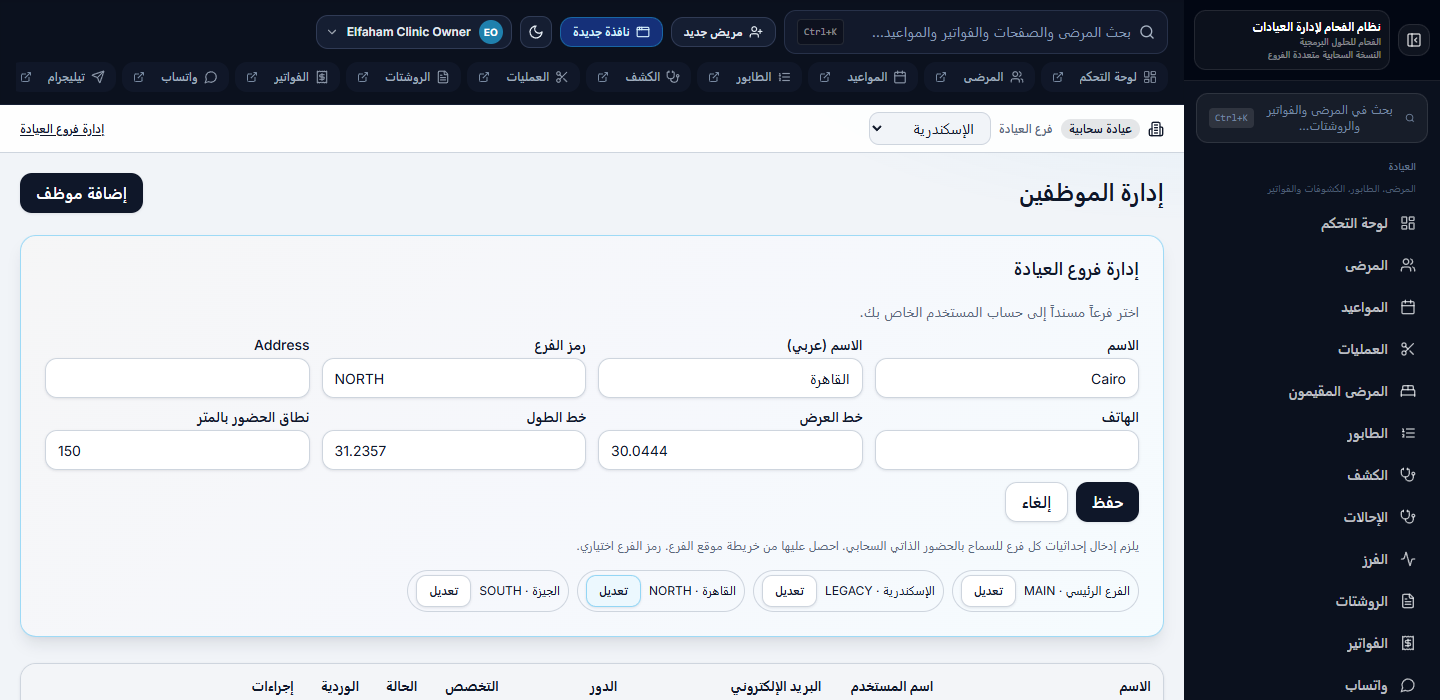Click the top bar تيليجرام shortcut
This screenshot has height=700, width=1440.
pyautogui.click(x=77, y=77)
